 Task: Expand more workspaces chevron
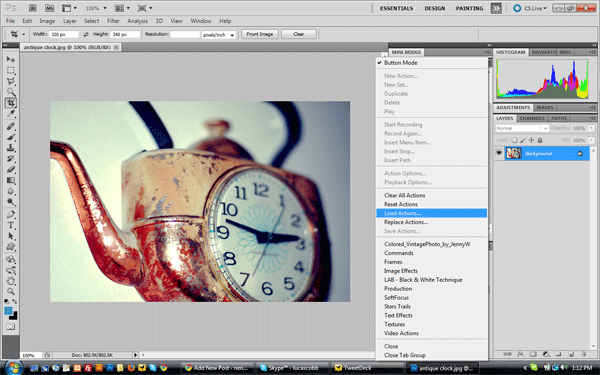tap(496, 8)
